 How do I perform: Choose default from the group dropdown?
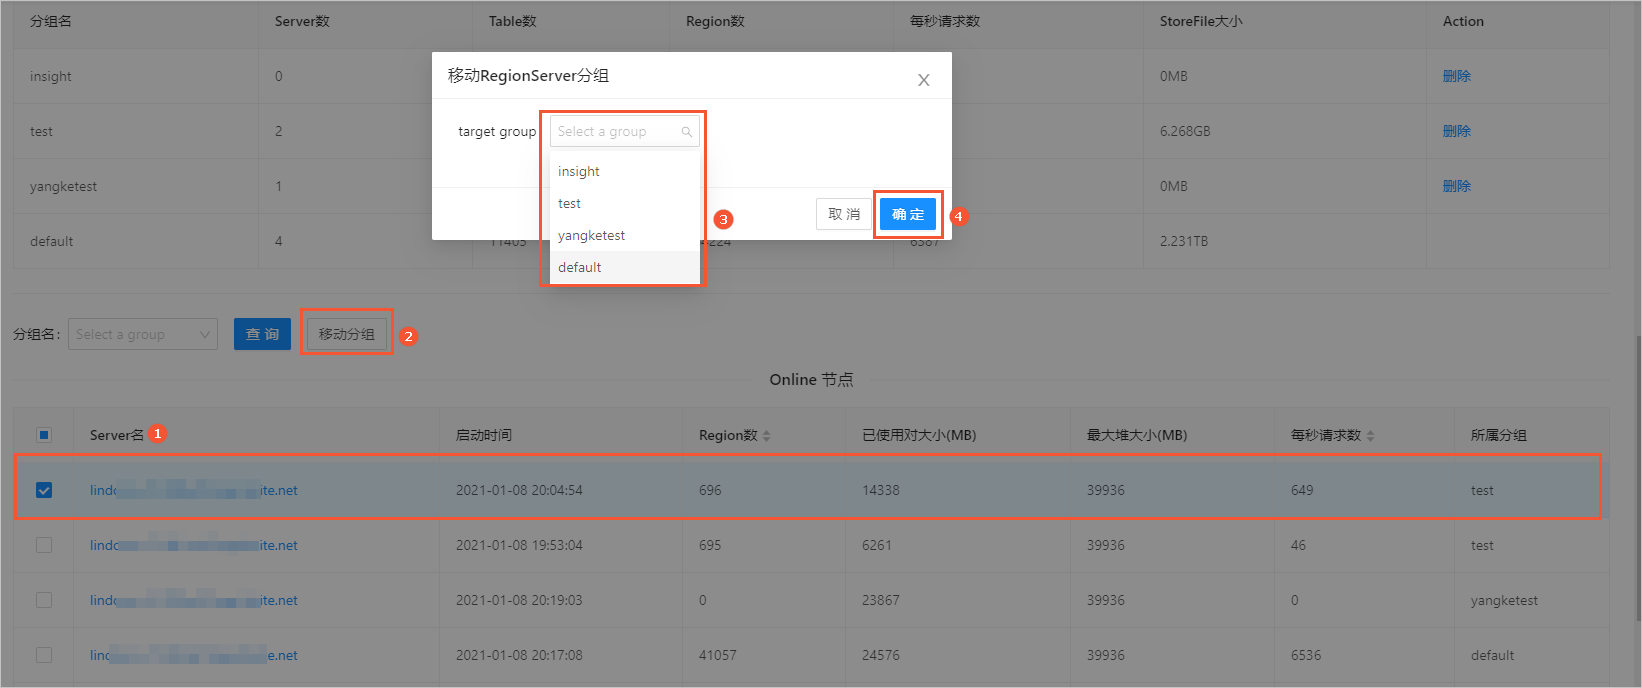coord(624,267)
